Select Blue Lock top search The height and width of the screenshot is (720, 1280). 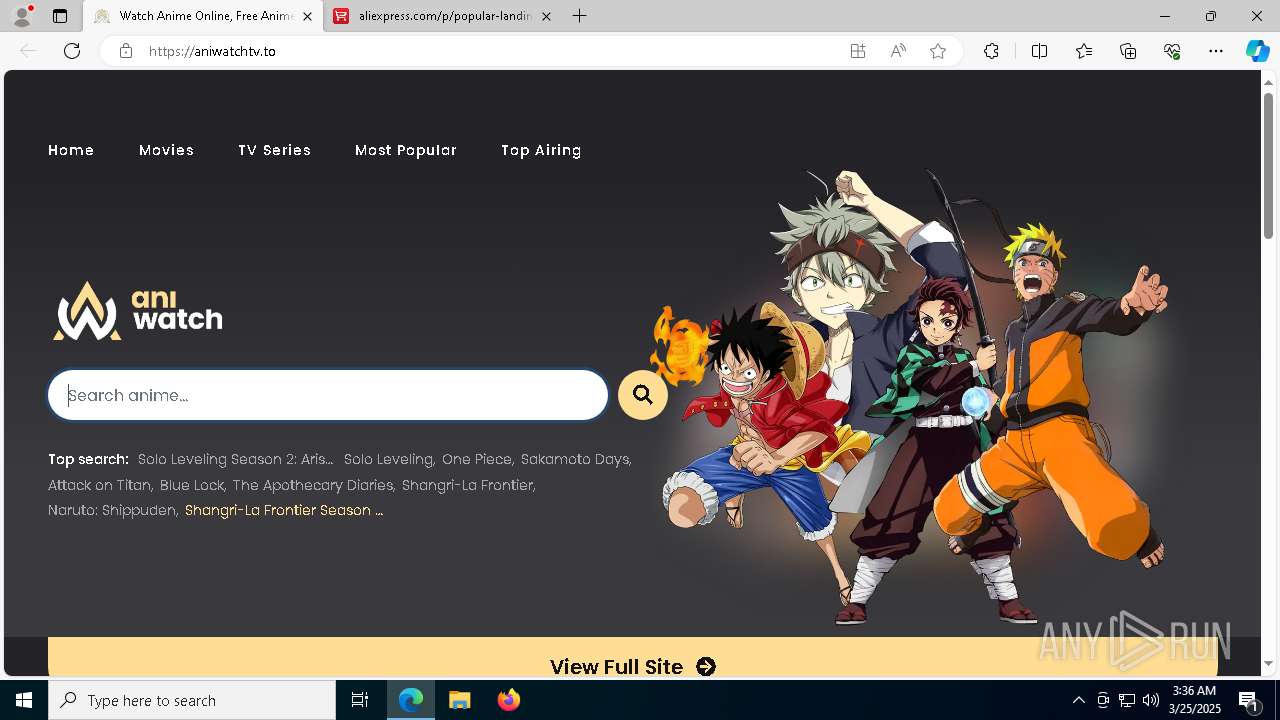(191, 485)
